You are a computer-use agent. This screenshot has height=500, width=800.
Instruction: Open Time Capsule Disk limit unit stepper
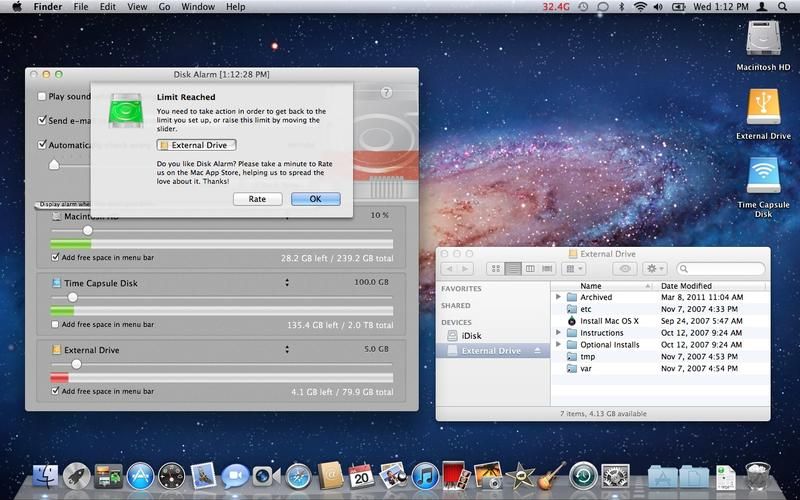287,282
